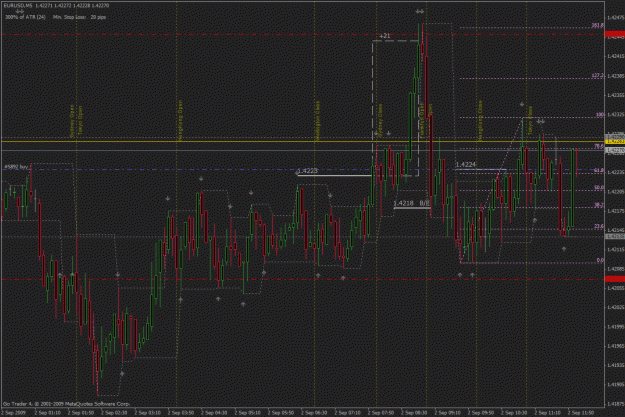
Task: Click the vertical 'Hongkong Open' session label
Action: coord(180,120)
